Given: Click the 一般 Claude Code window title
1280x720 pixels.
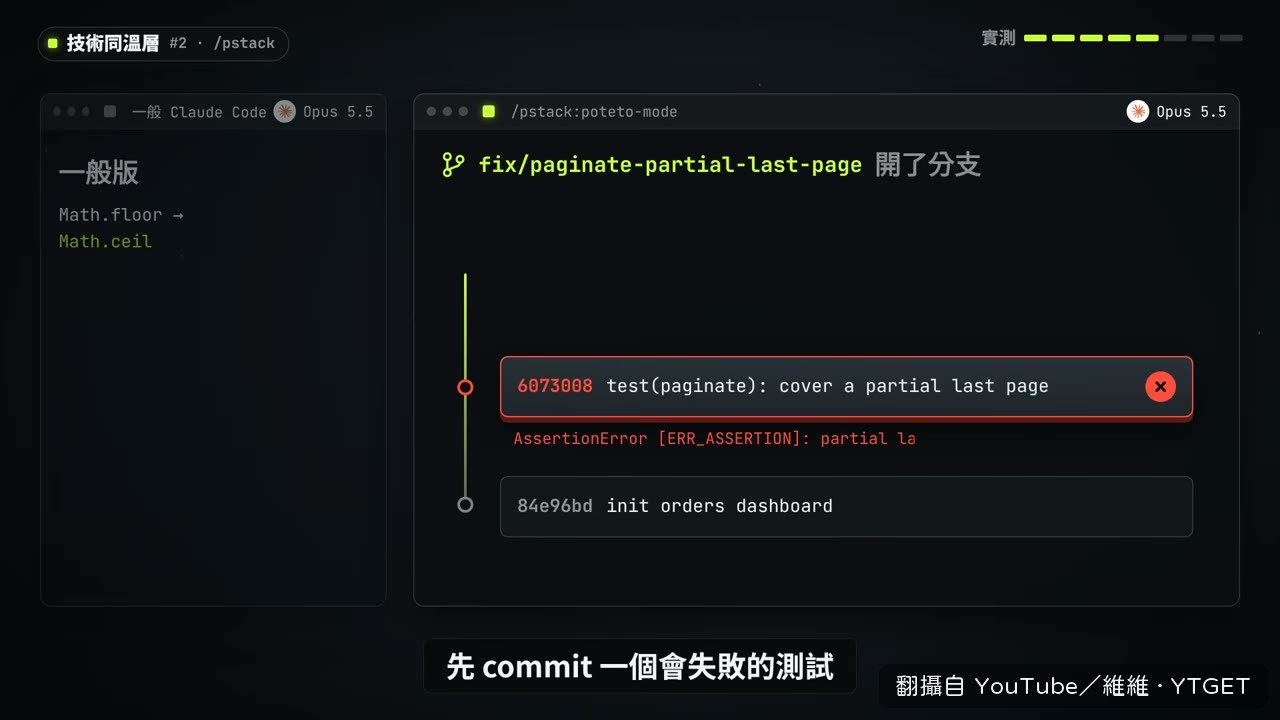Looking at the screenshot, I should [199, 112].
